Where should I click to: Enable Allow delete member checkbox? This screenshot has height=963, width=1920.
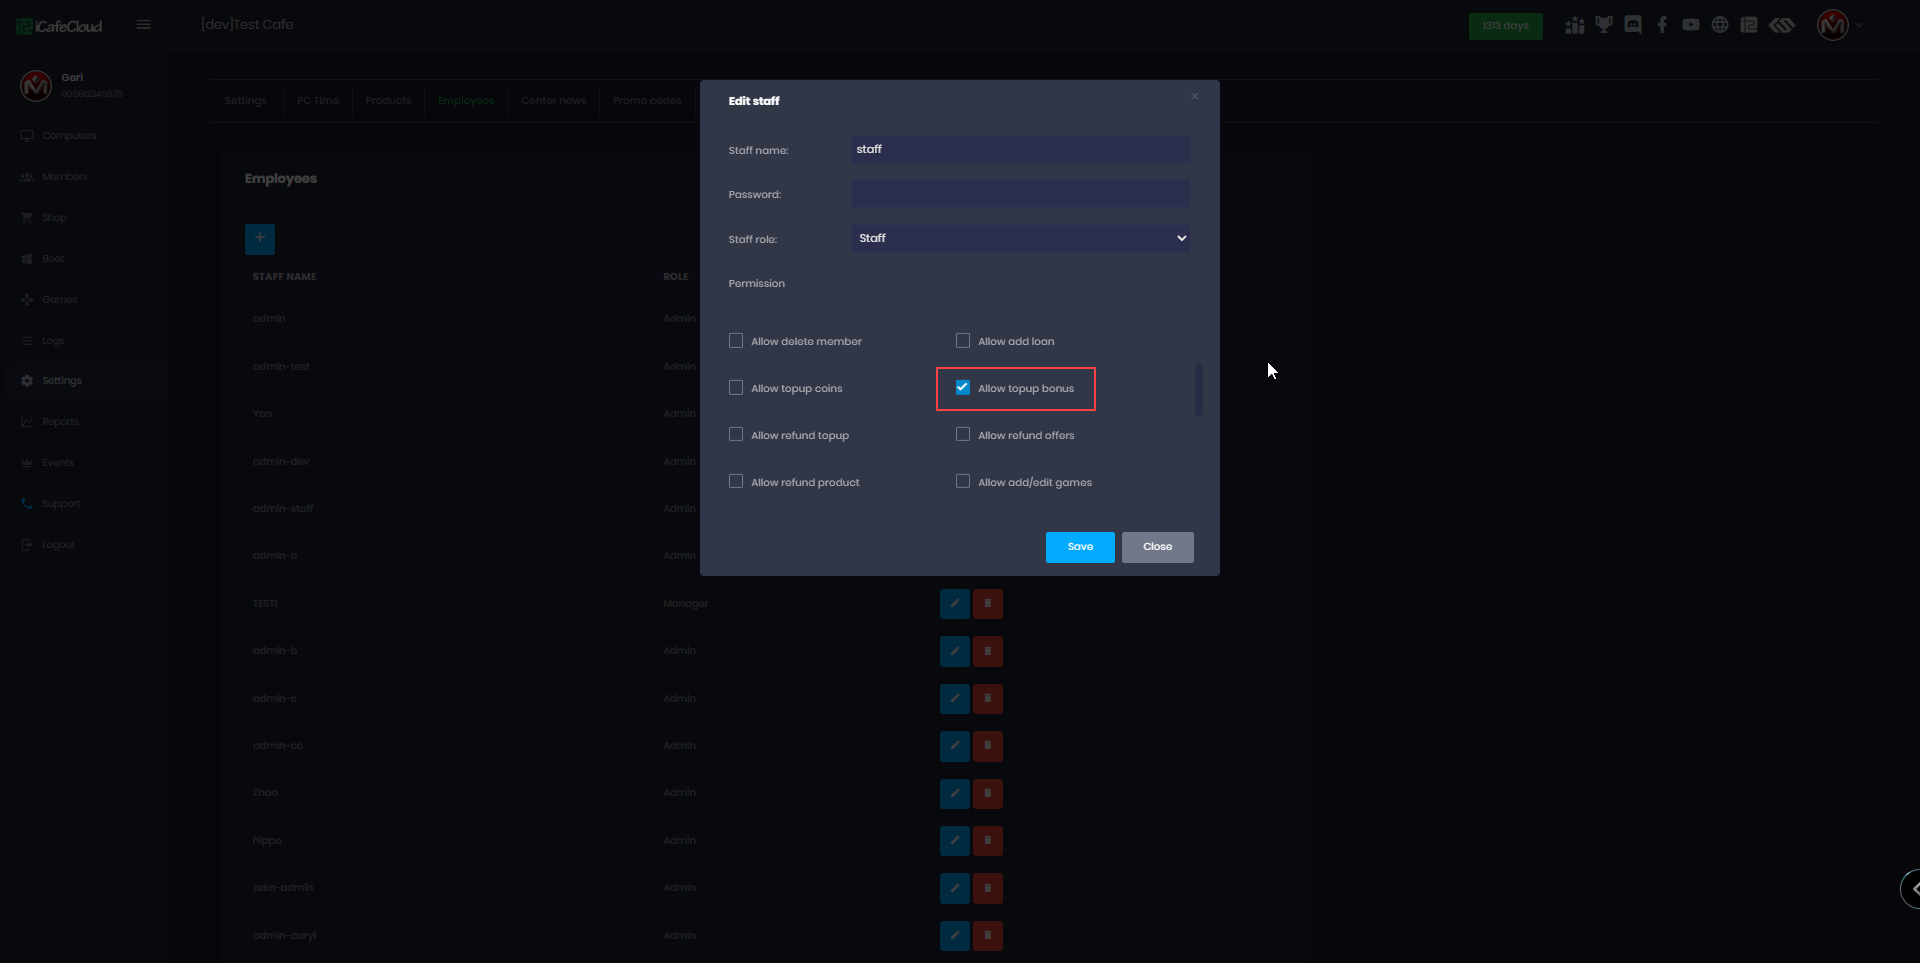tap(736, 341)
